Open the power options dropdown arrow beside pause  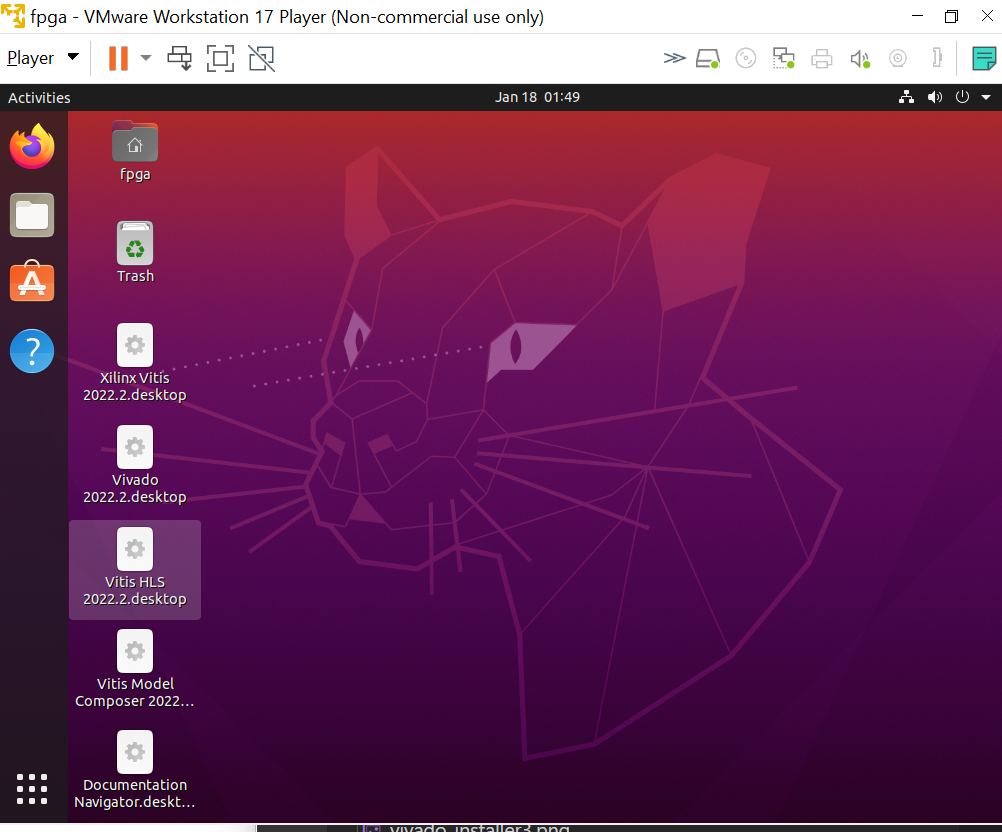146,58
